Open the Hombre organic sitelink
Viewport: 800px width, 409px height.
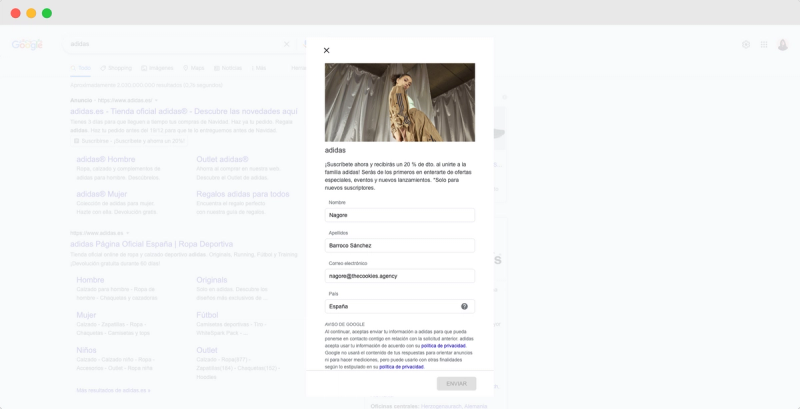coord(90,280)
